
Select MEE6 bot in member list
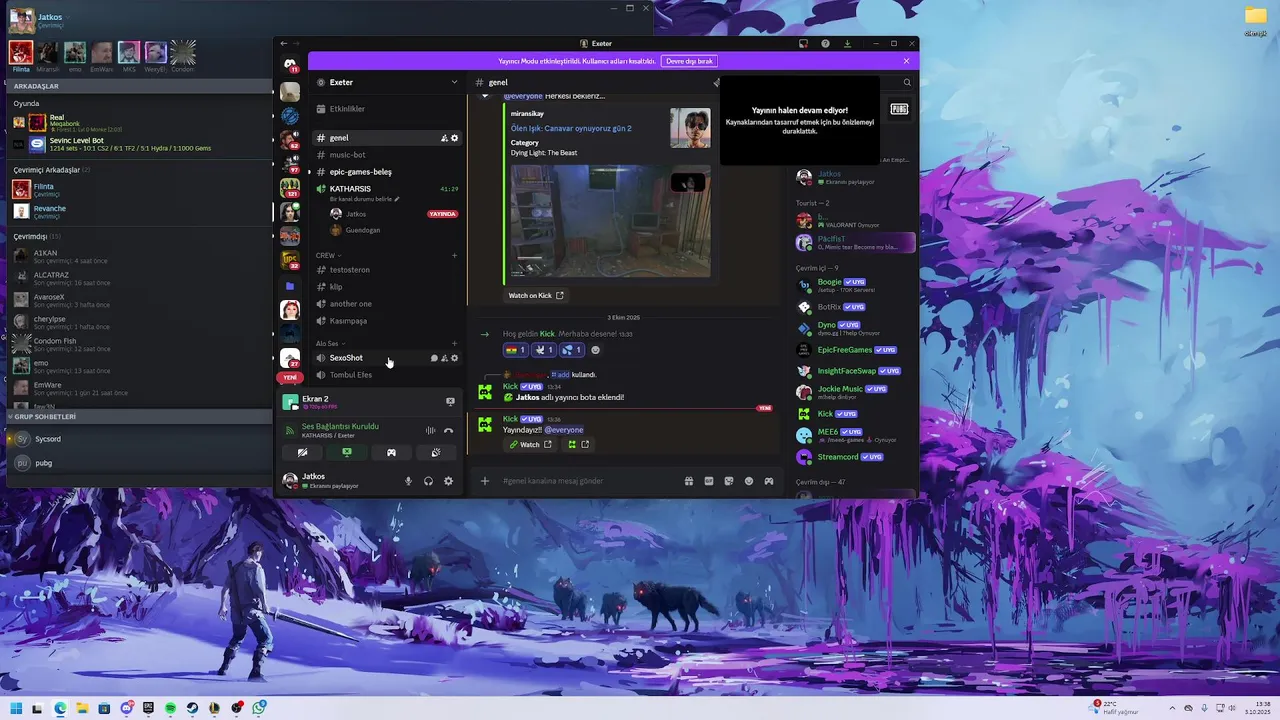point(855,435)
